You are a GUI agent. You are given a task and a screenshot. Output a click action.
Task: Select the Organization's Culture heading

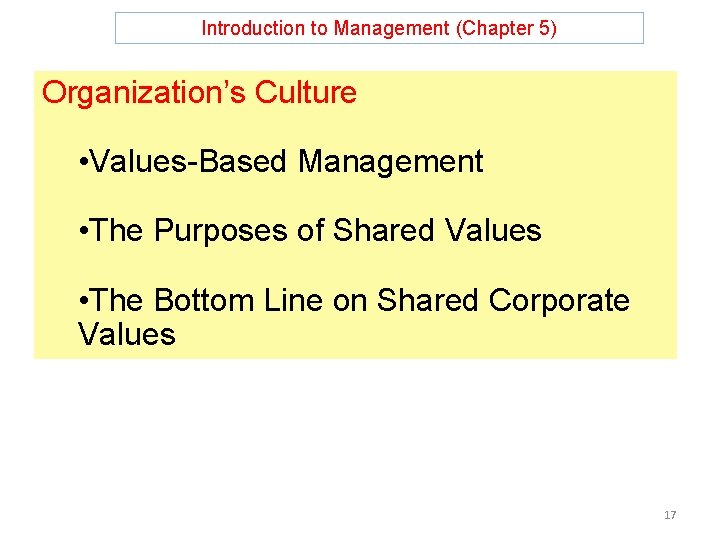click(x=199, y=92)
